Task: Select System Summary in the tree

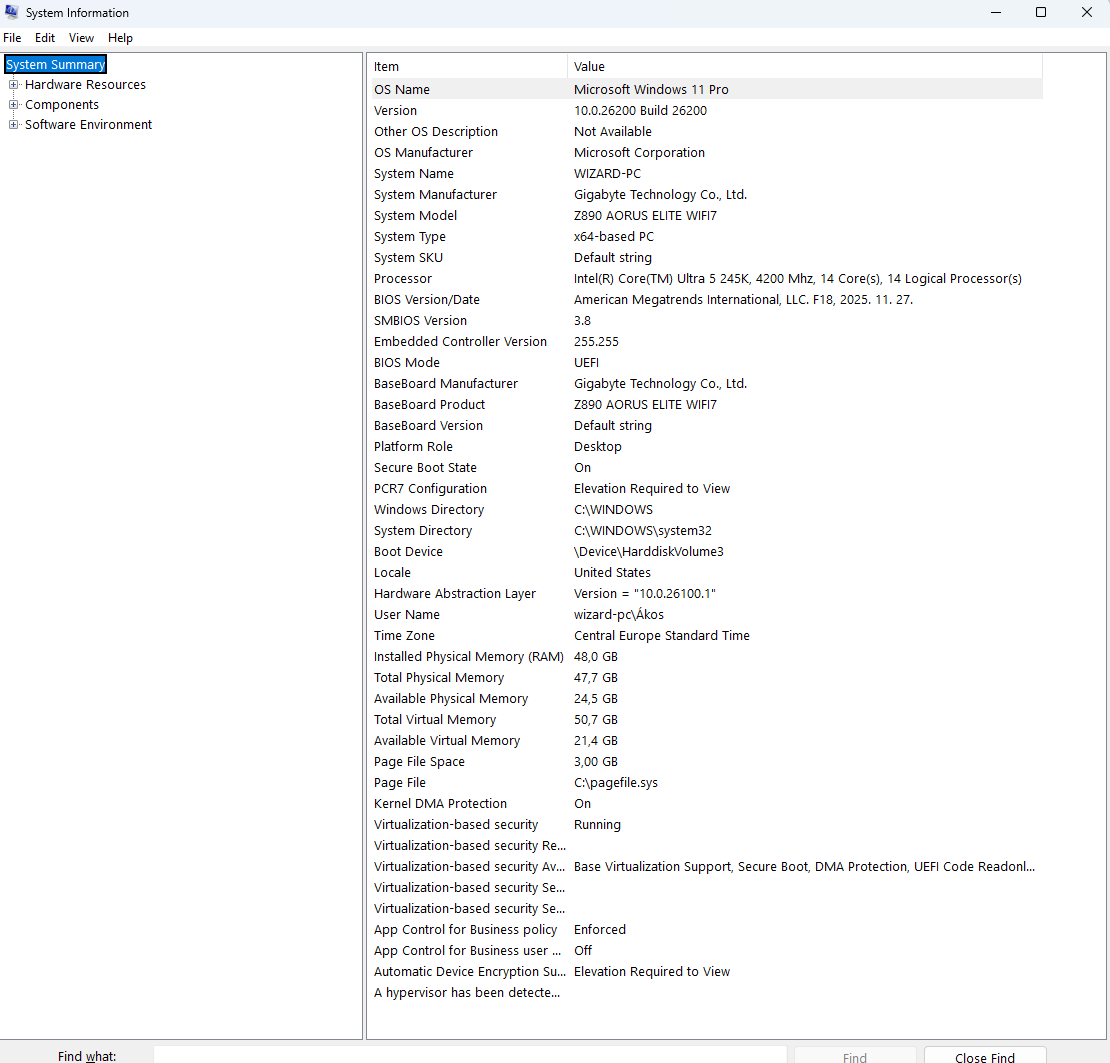Action: [55, 64]
